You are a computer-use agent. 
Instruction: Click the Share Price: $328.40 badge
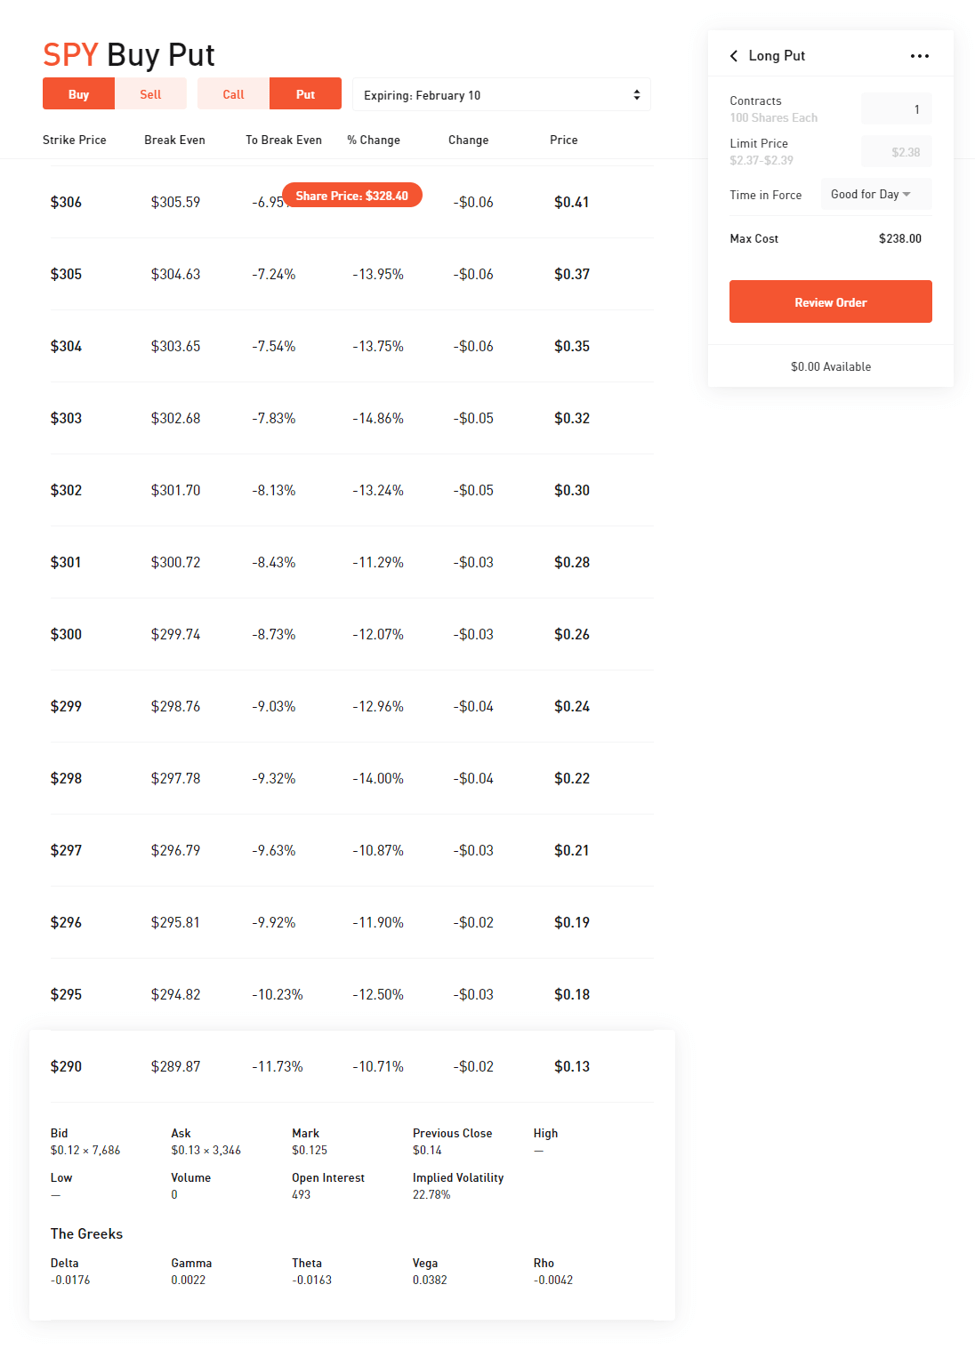pyautogui.click(x=352, y=195)
